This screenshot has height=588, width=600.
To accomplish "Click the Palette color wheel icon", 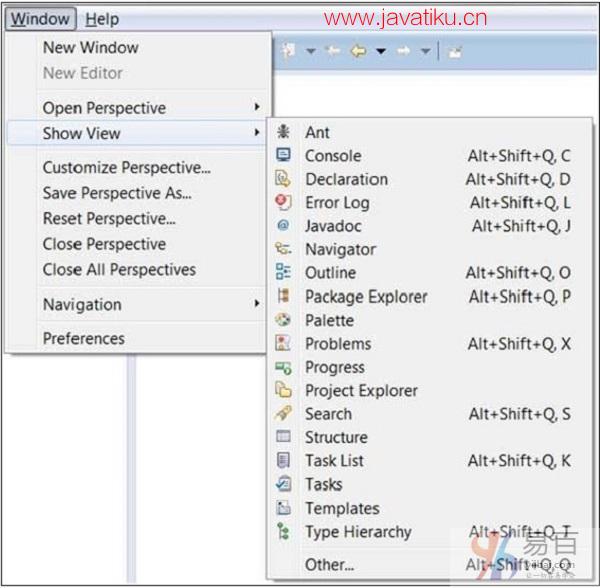I will (283, 319).
